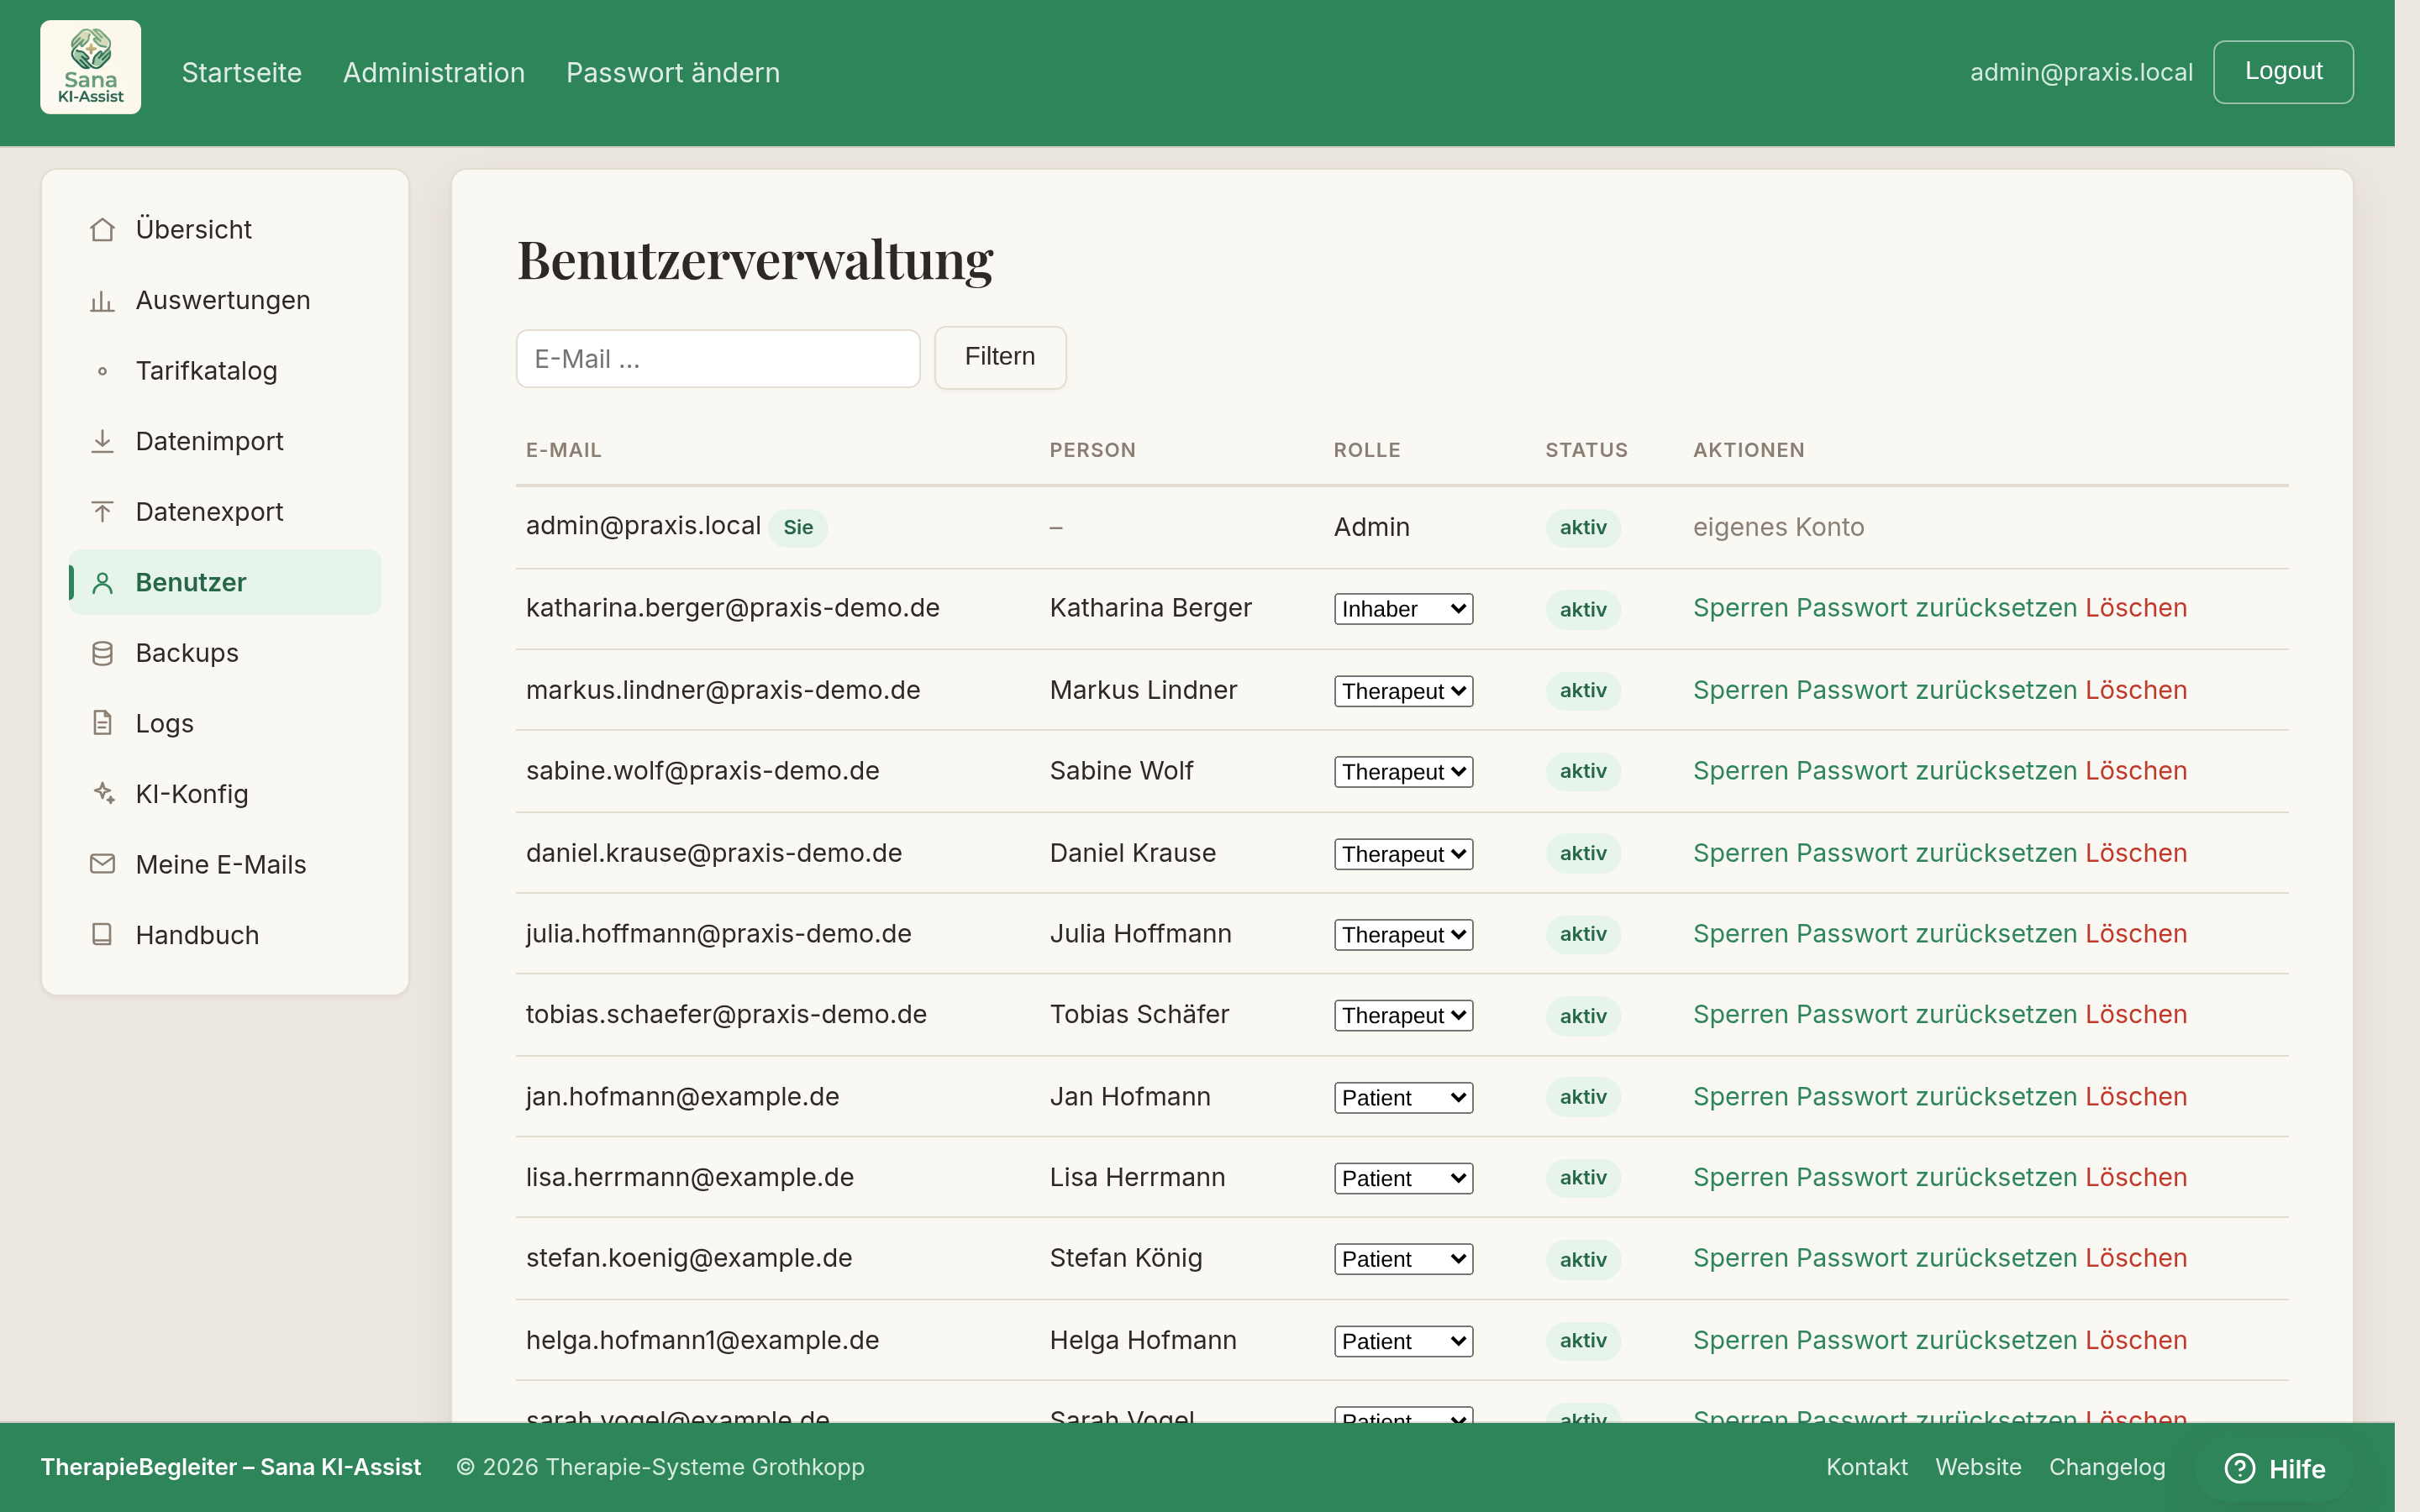Click the Benutzer person icon
Viewport: 2420px width, 1512px height.
pos(102,583)
